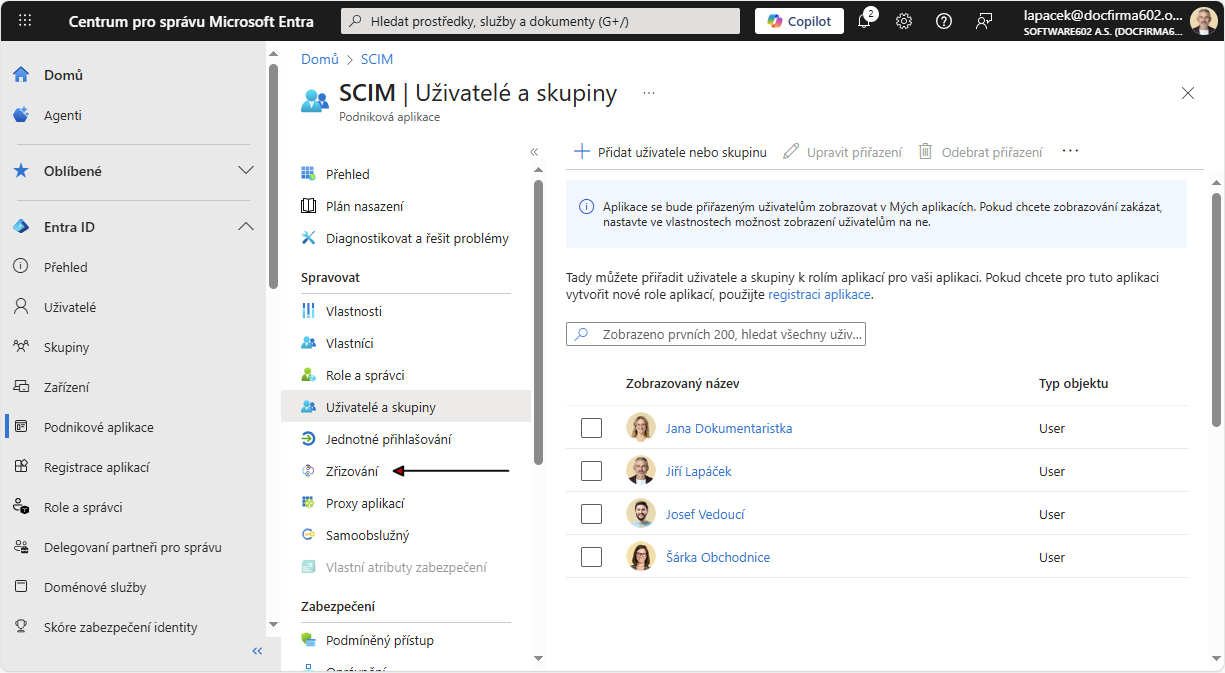Click the Podmíněný přístup icon
The height and width of the screenshot is (673, 1225).
[308, 640]
